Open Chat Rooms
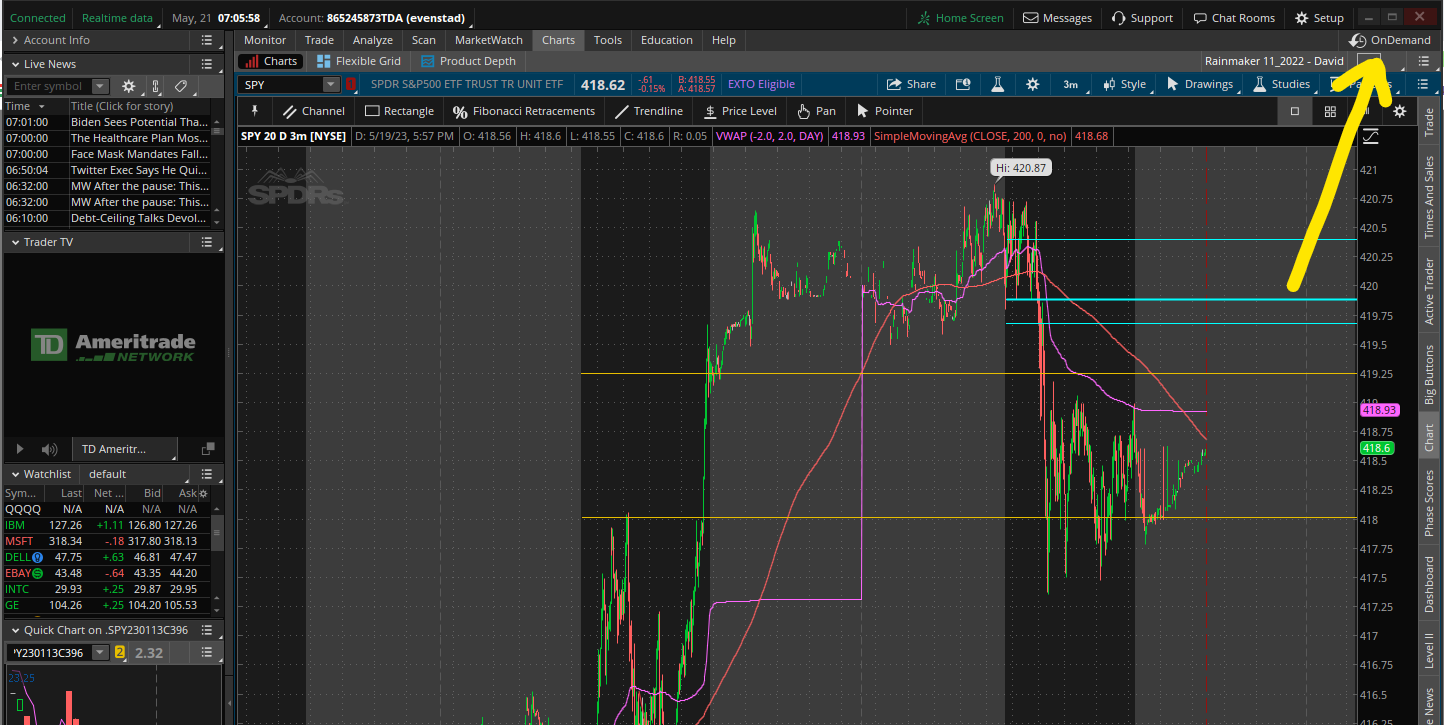Screen dimensions: 1444x725 [1234, 18]
